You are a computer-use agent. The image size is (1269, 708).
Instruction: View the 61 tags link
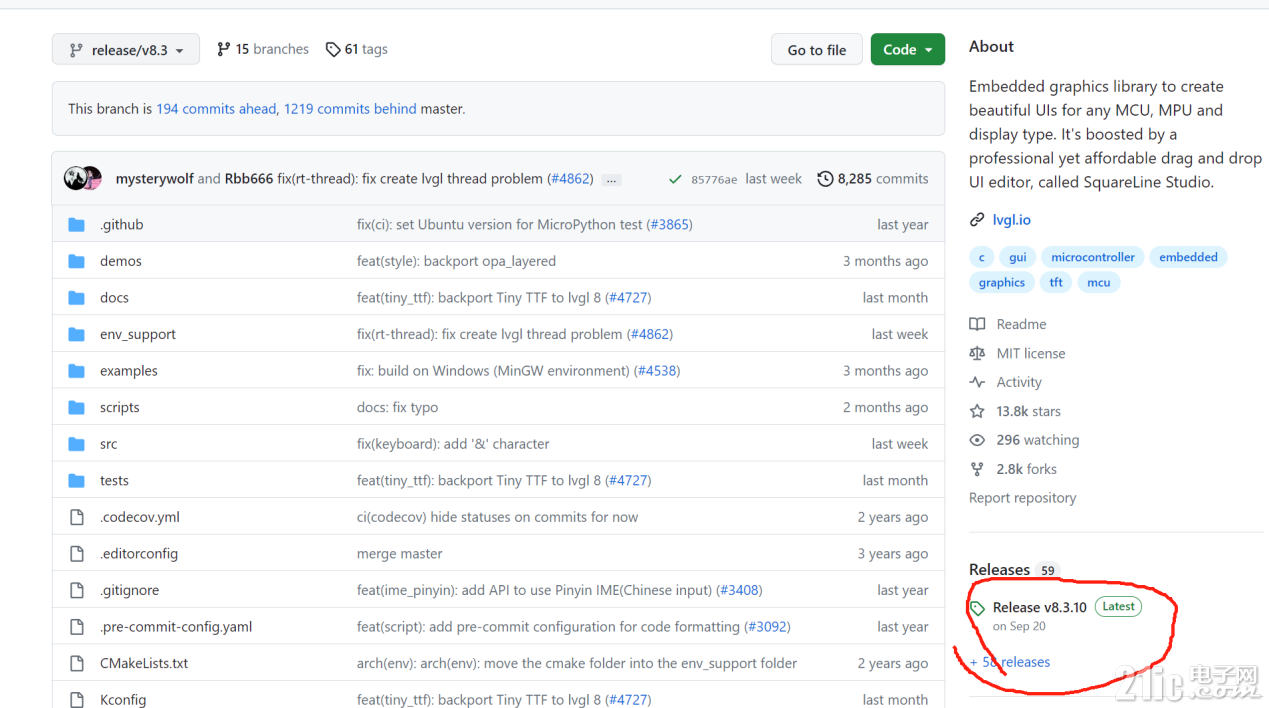click(357, 49)
